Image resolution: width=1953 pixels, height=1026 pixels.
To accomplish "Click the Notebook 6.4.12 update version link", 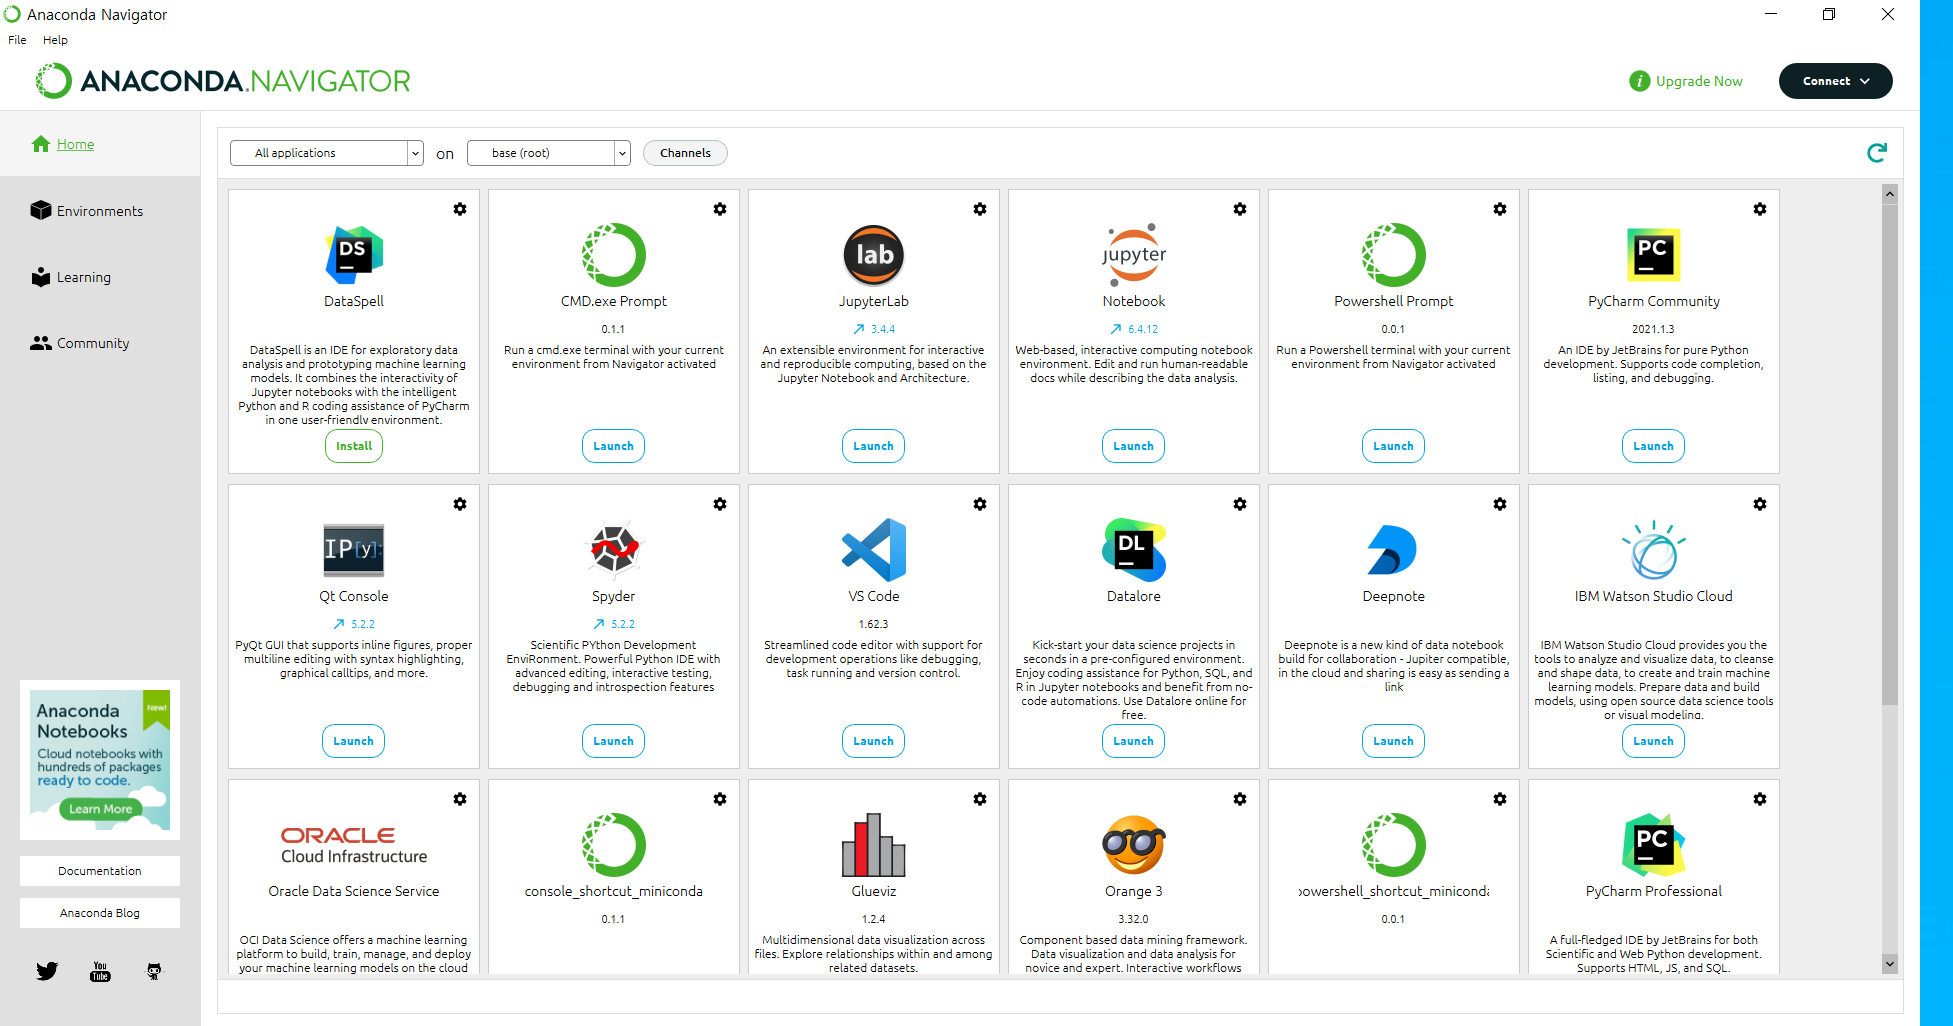I will pos(1134,329).
